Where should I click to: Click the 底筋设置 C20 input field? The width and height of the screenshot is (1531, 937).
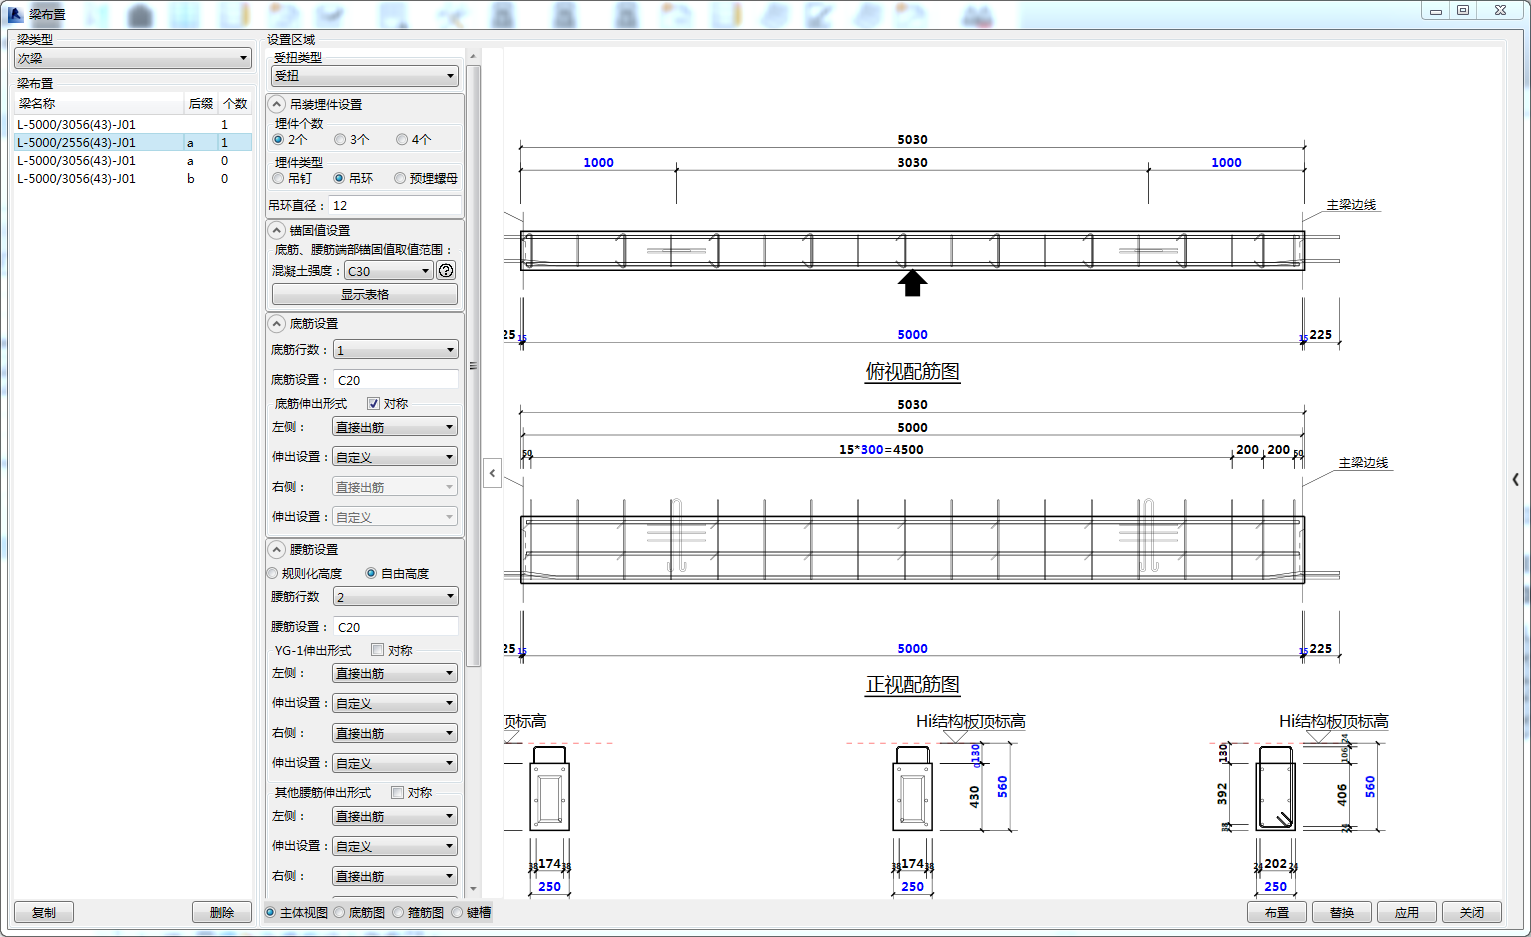[x=396, y=380]
